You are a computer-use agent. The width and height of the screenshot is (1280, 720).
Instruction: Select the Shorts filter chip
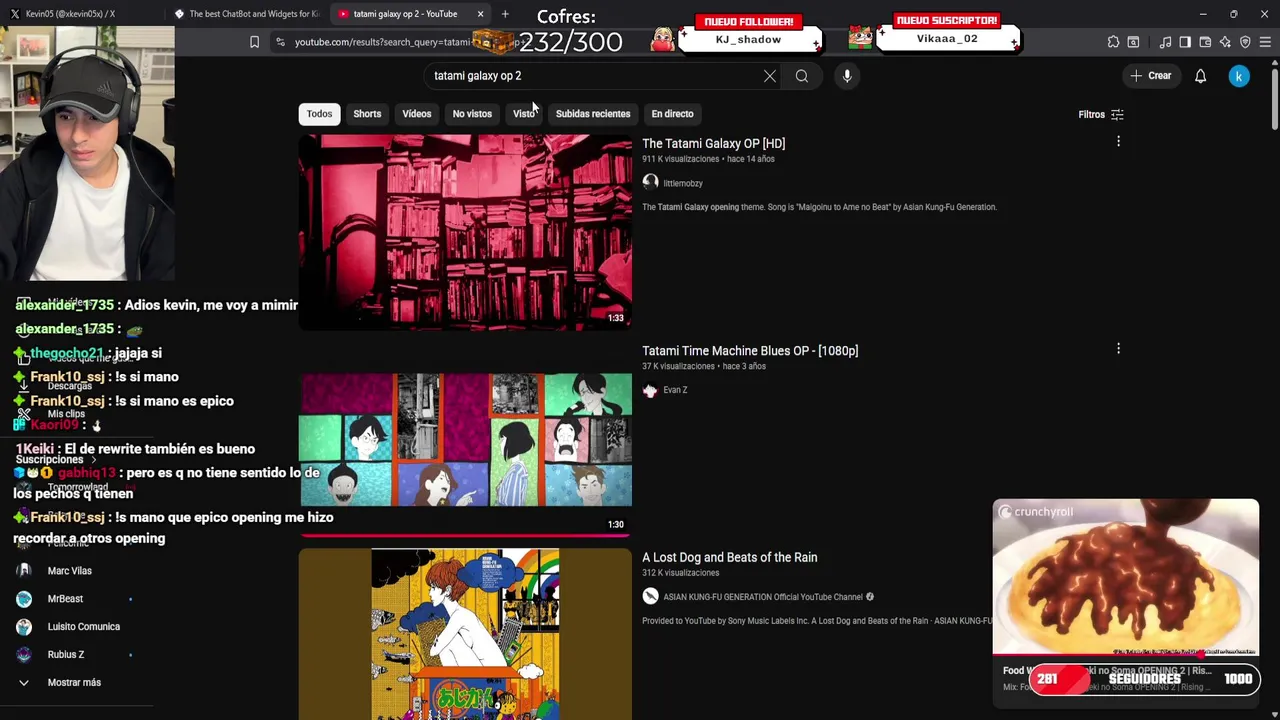367,114
